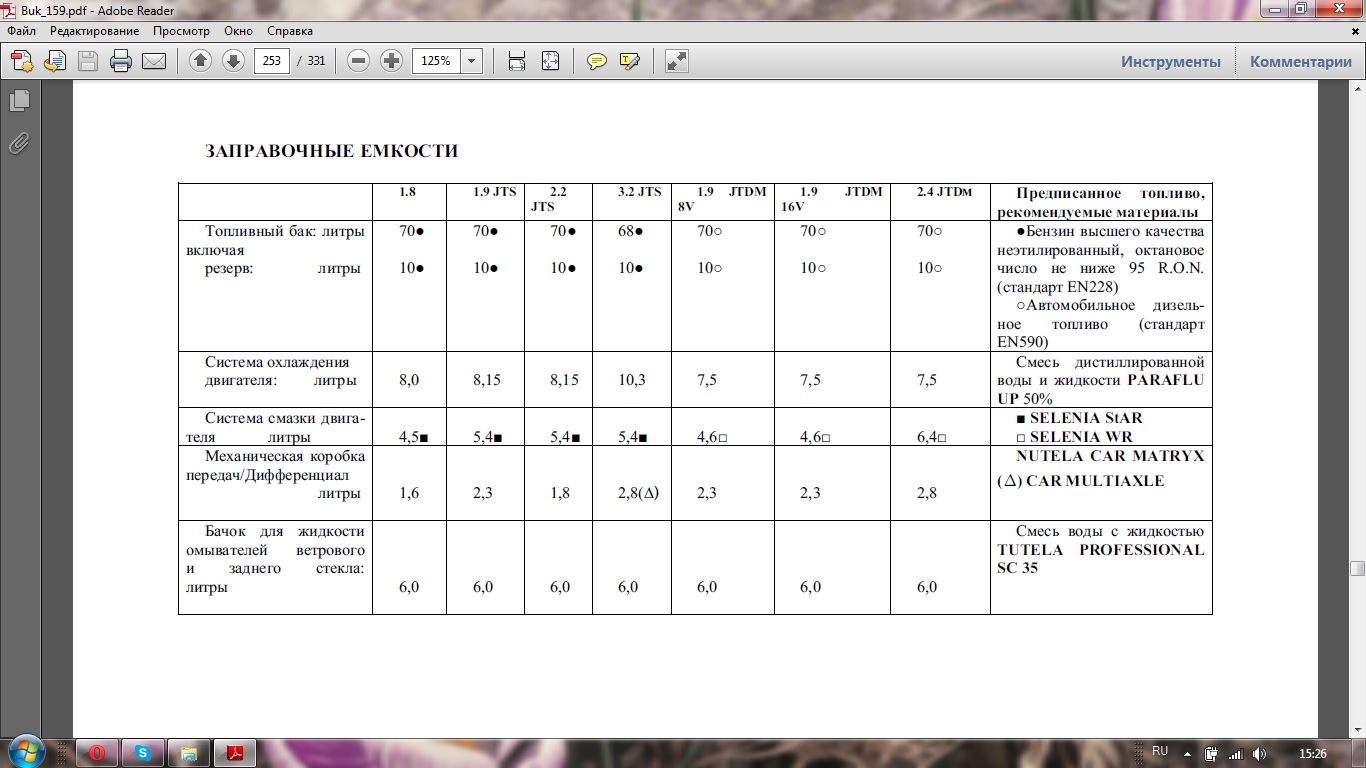Print the document with printer icon
The width and height of the screenshot is (1366, 768).
(x=121, y=61)
